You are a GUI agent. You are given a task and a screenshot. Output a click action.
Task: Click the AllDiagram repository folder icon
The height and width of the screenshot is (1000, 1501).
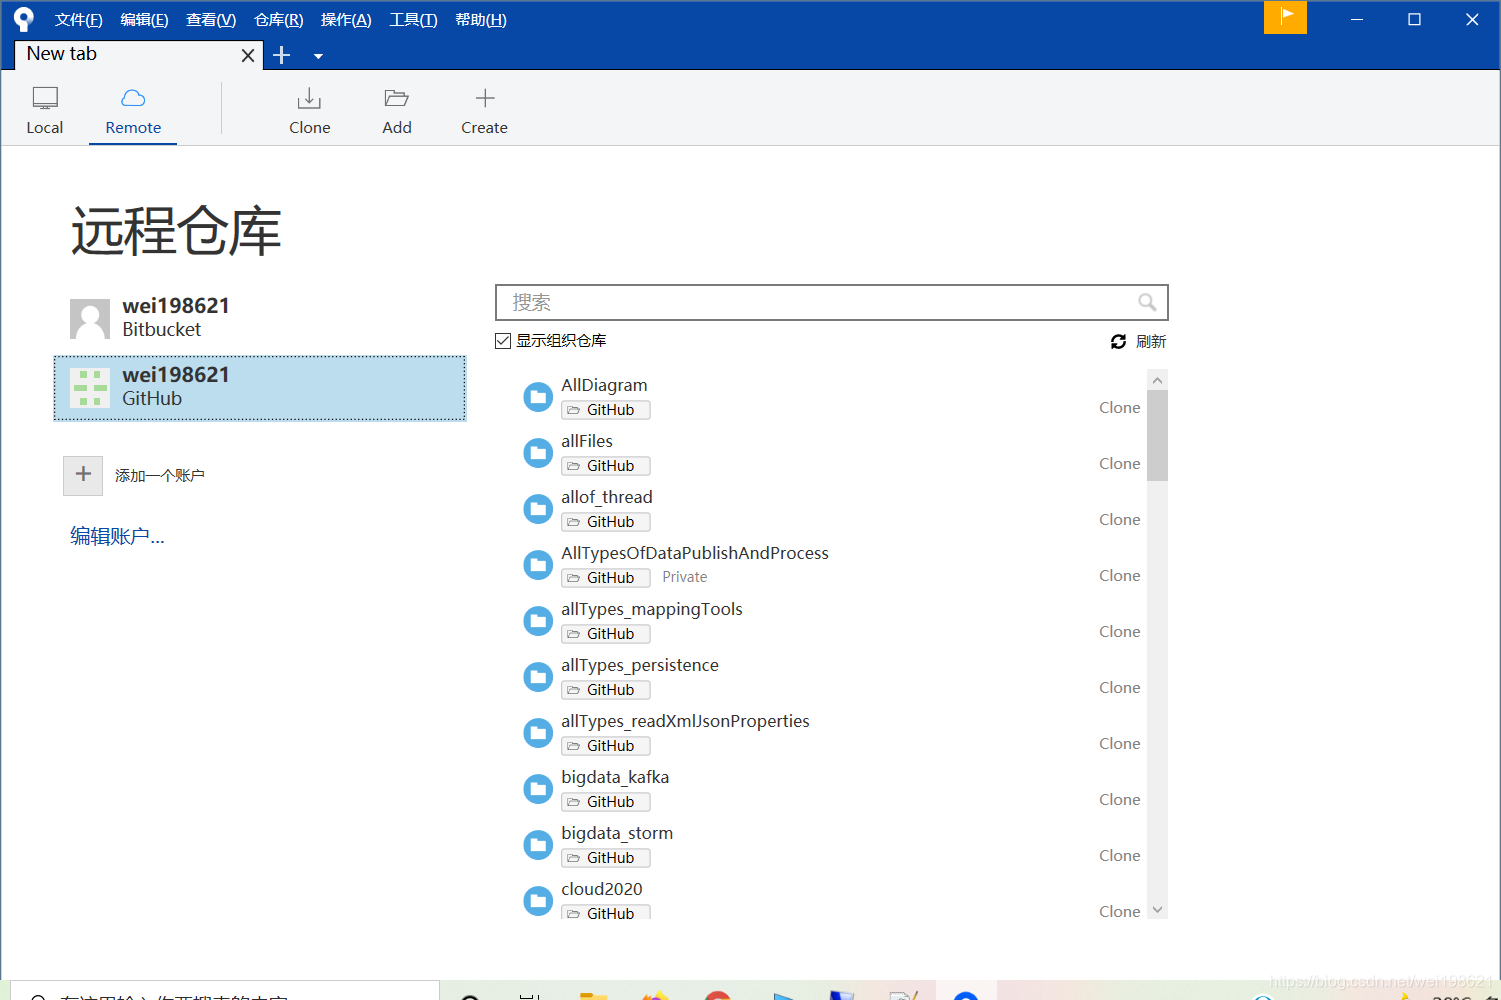coord(538,397)
